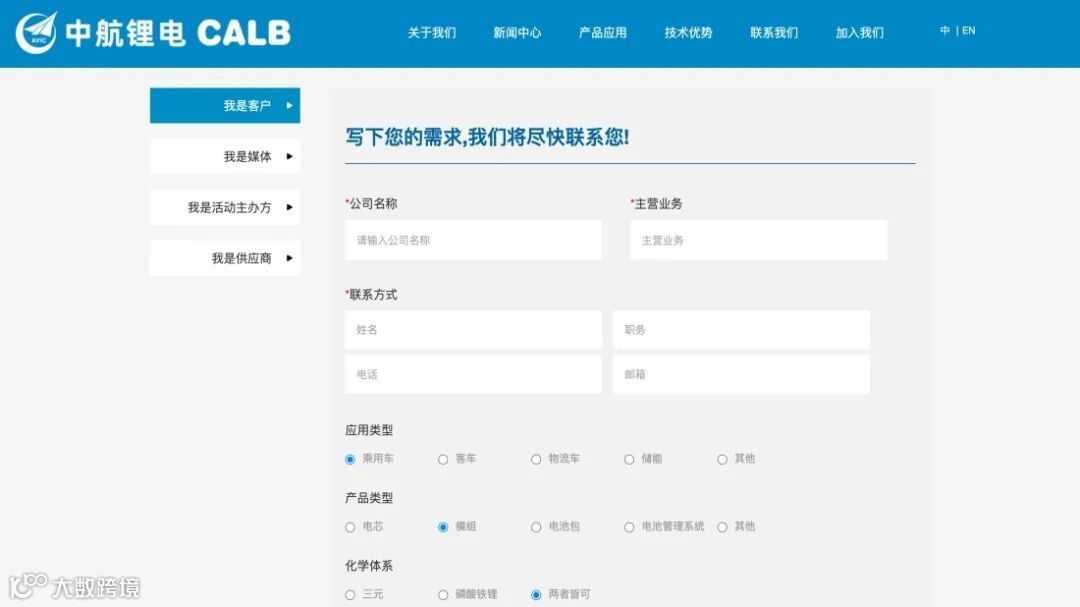Image resolution: width=1080 pixels, height=607 pixels.
Task: Select the 我是供应商 sidebar tab
Action: pyautogui.click(x=225, y=258)
